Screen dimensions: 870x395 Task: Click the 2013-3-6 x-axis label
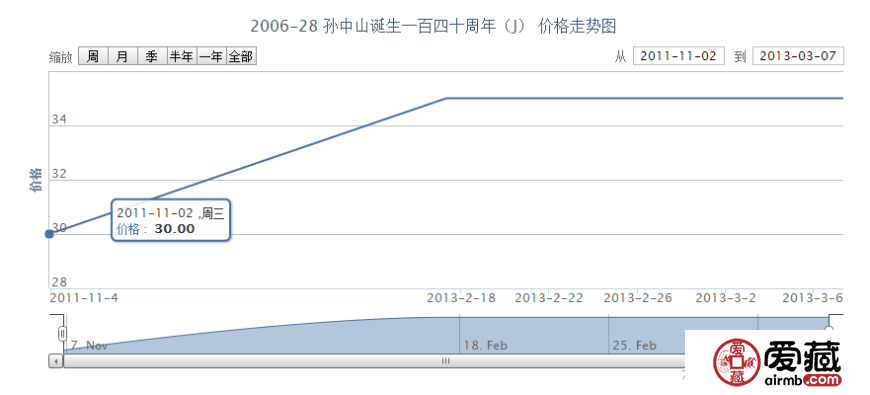(813, 298)
